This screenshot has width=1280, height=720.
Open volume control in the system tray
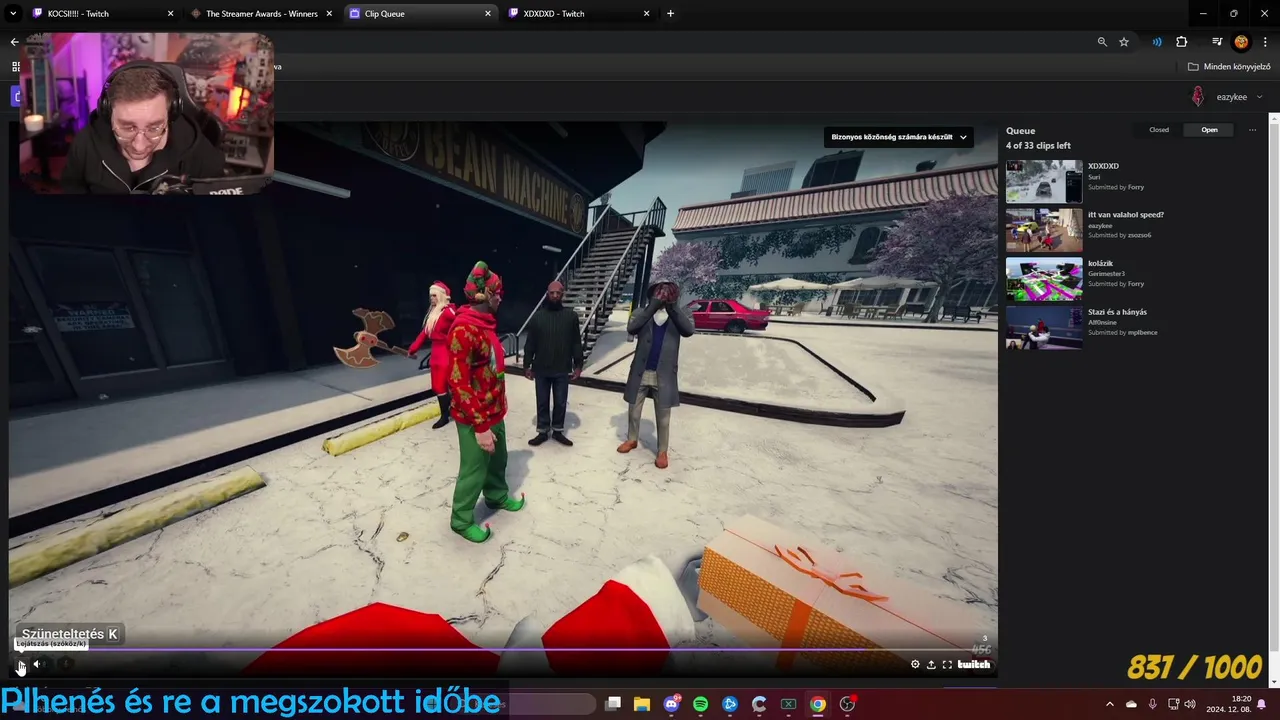[1190, 704]
